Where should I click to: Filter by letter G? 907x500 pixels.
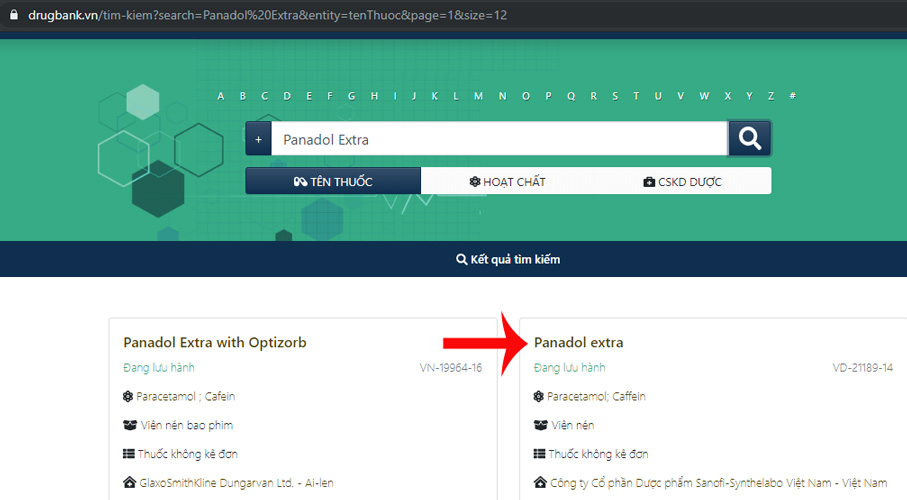(x=352, y=96)
